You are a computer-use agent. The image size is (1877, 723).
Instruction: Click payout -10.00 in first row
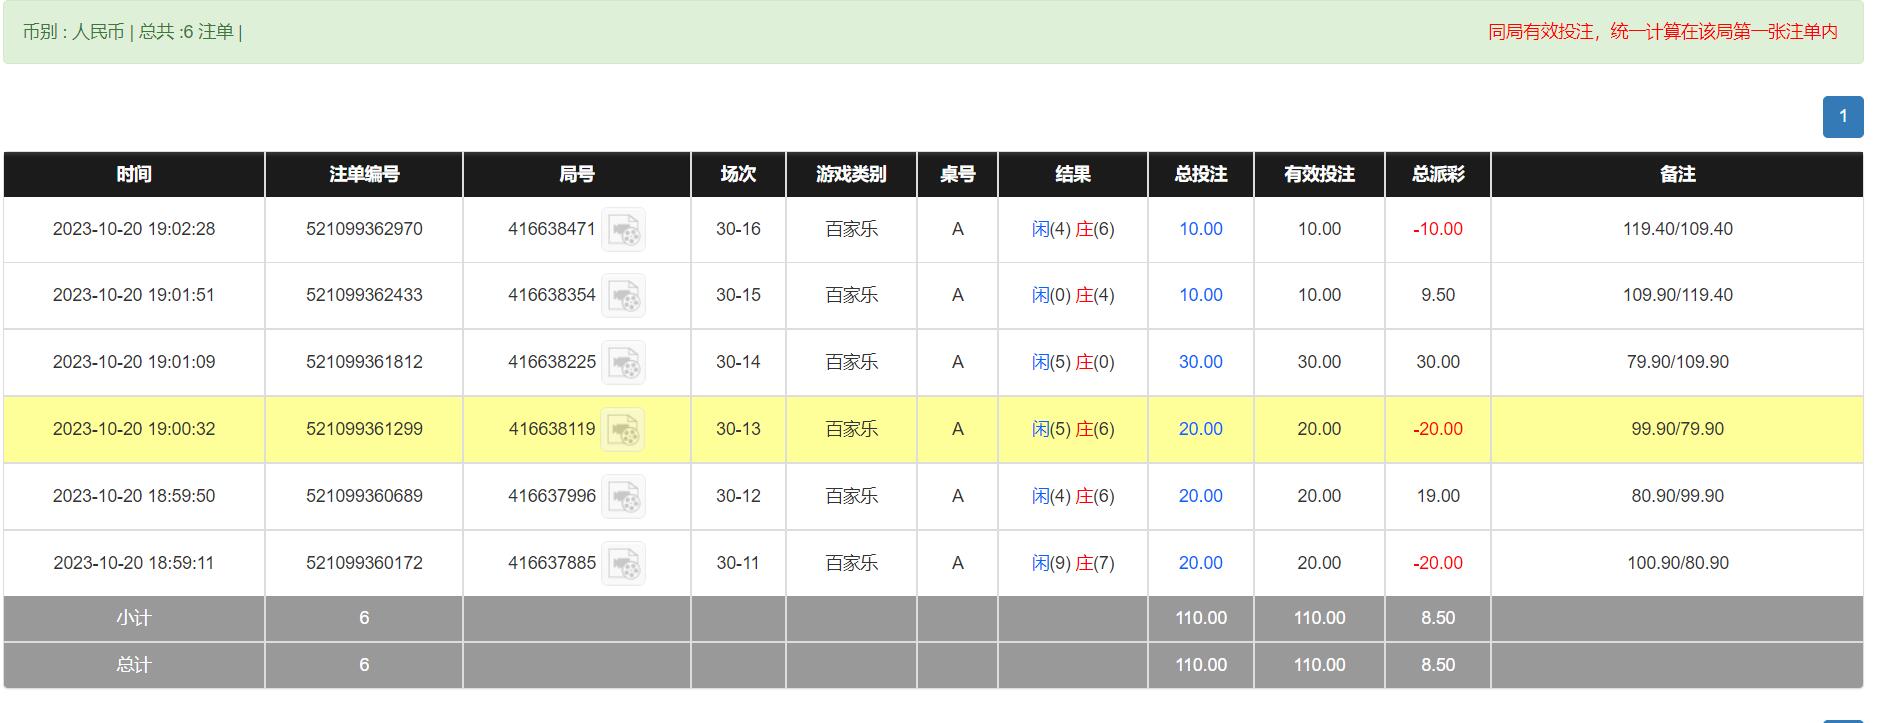[1438, 229]
